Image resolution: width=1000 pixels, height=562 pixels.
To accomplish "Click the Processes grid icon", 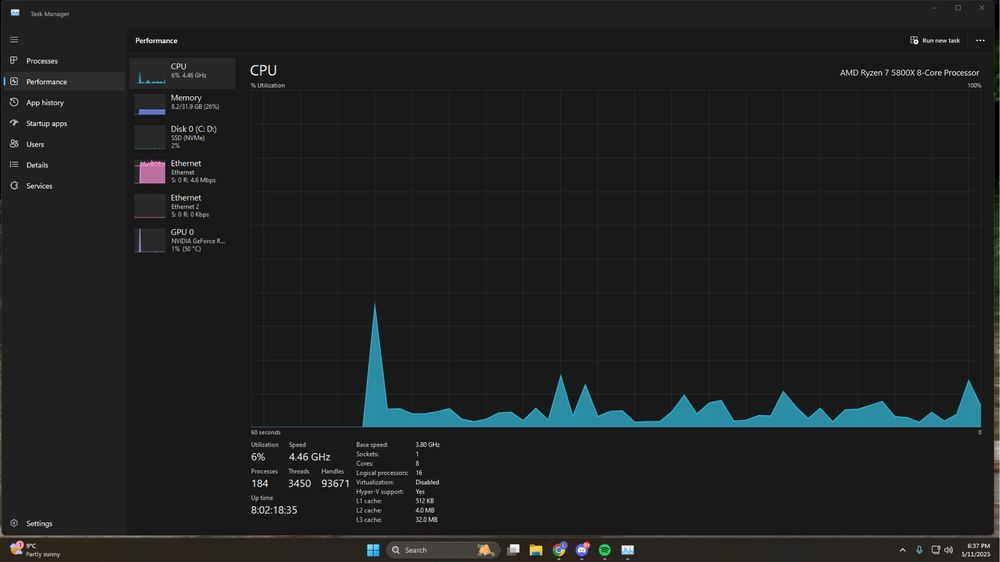I will click(x=14, y=61).
